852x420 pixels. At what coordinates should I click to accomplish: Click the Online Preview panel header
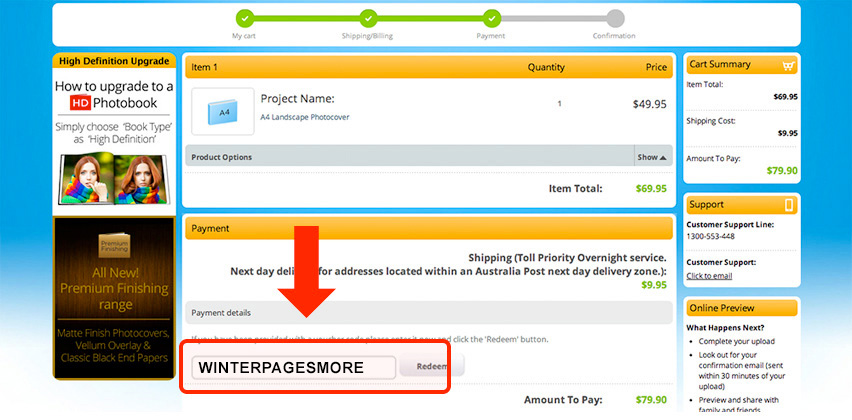[742, 308]
